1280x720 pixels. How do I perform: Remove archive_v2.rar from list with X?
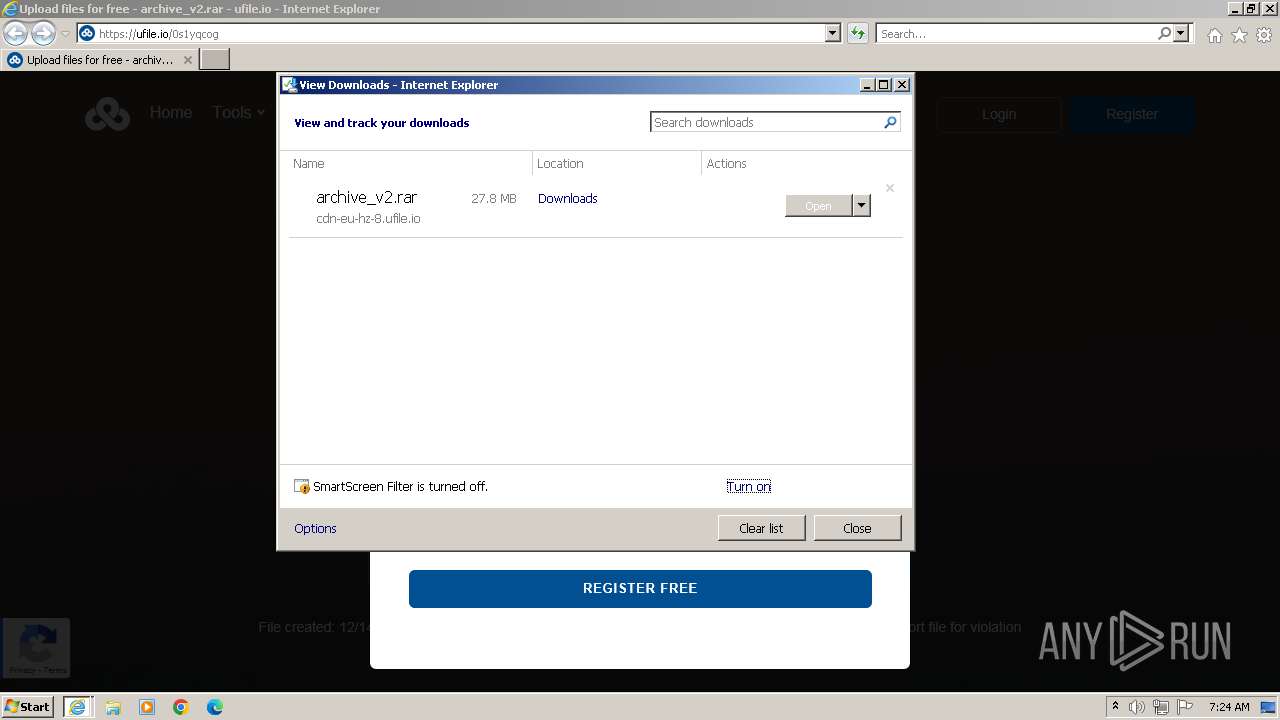(889, 188)
